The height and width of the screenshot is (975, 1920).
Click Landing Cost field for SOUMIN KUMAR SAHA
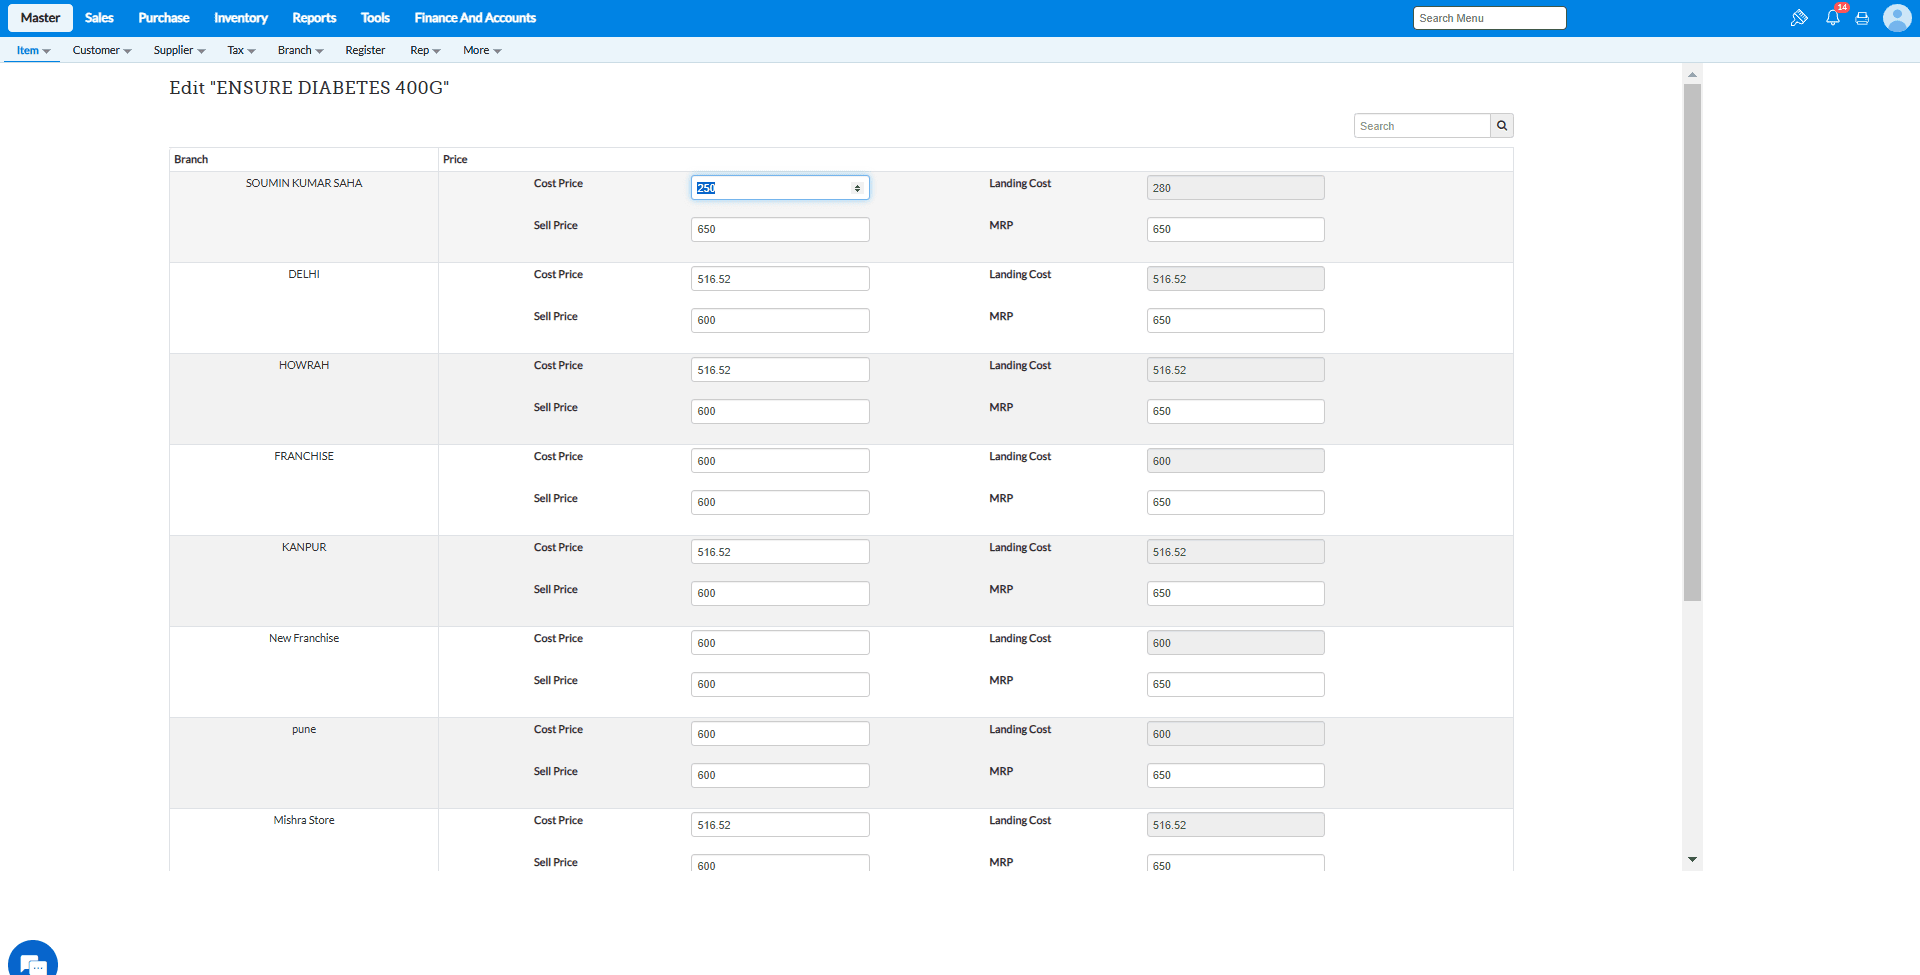1235,188
